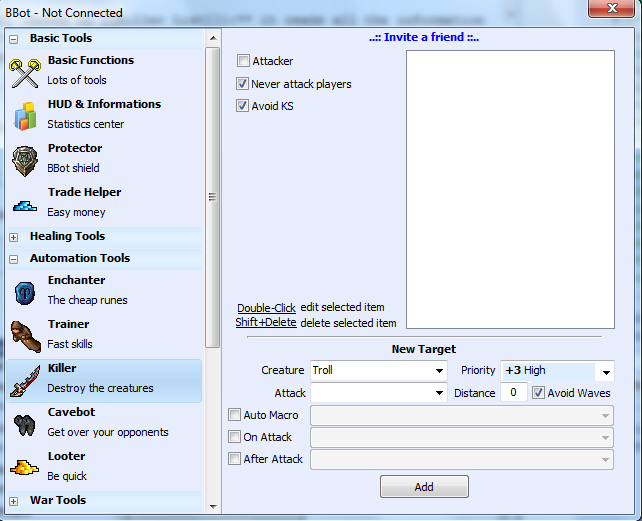Open the Creature dropdown showing Troll
Image resolution: width=642 pixels, height=521 pixels.
point(379,370)
